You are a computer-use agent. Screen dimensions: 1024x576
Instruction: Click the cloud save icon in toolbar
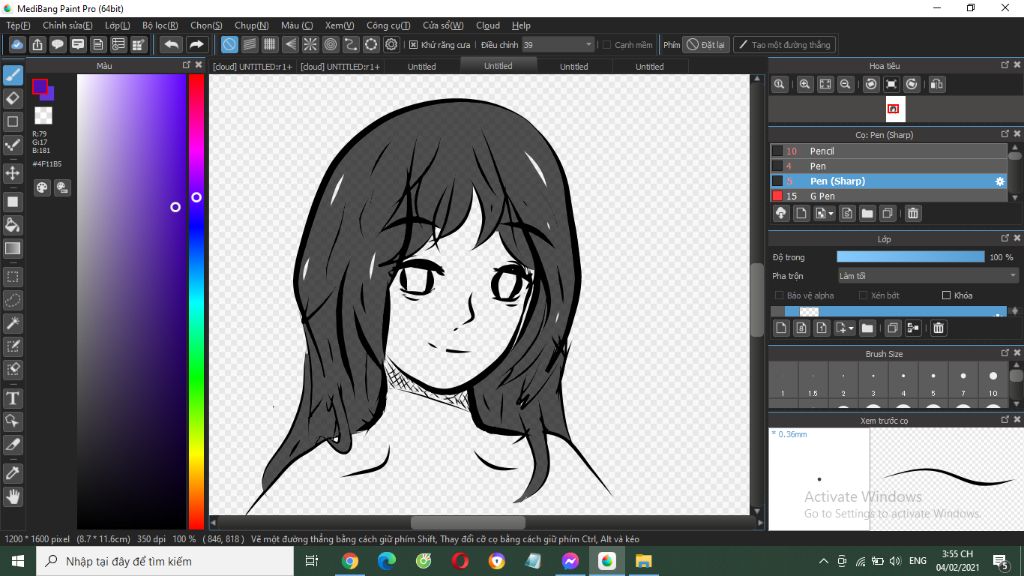(x=17, y=44)
